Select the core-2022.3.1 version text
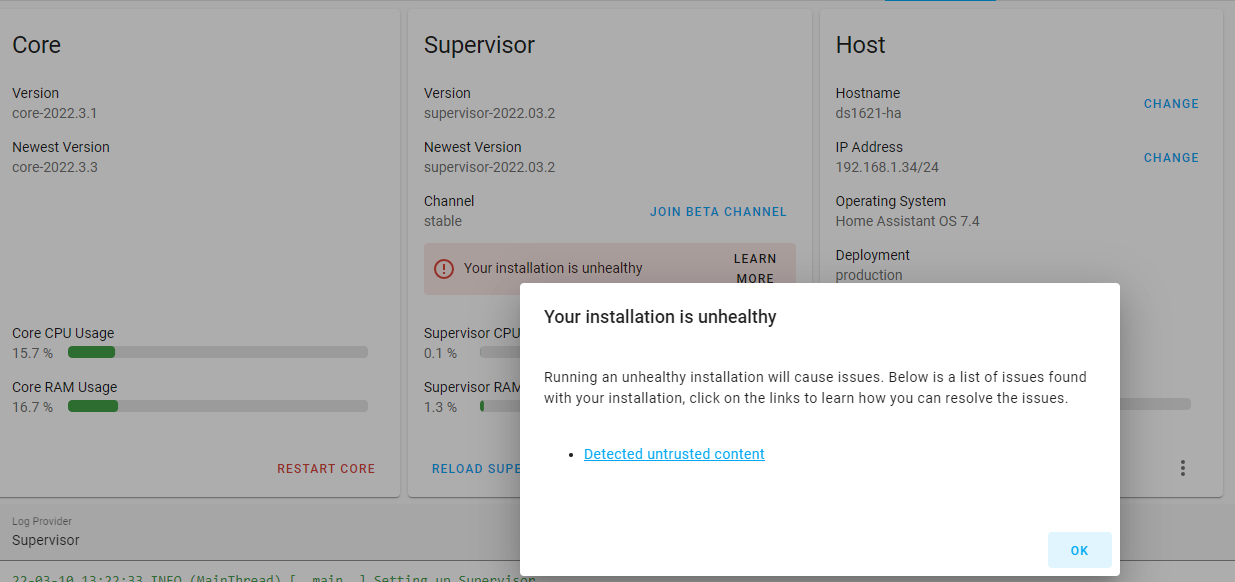Screen dimensions: 1235x582 (x=55, y=113)
